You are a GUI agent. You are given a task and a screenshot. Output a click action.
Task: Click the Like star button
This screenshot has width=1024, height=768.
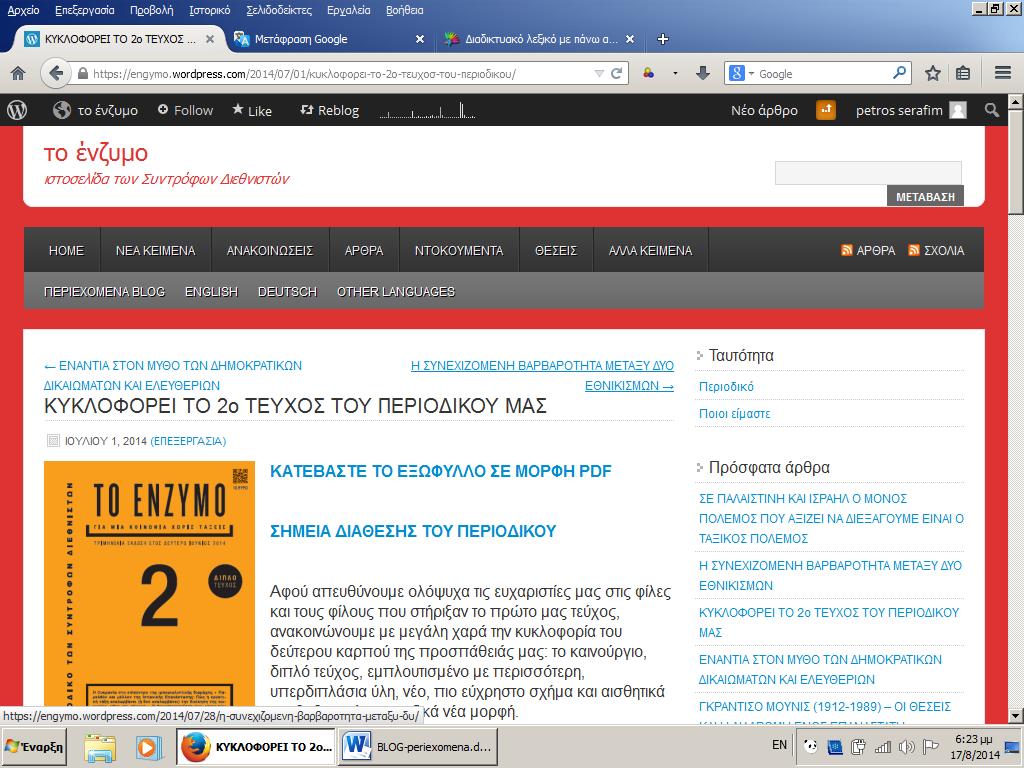(x=252, y=110)
